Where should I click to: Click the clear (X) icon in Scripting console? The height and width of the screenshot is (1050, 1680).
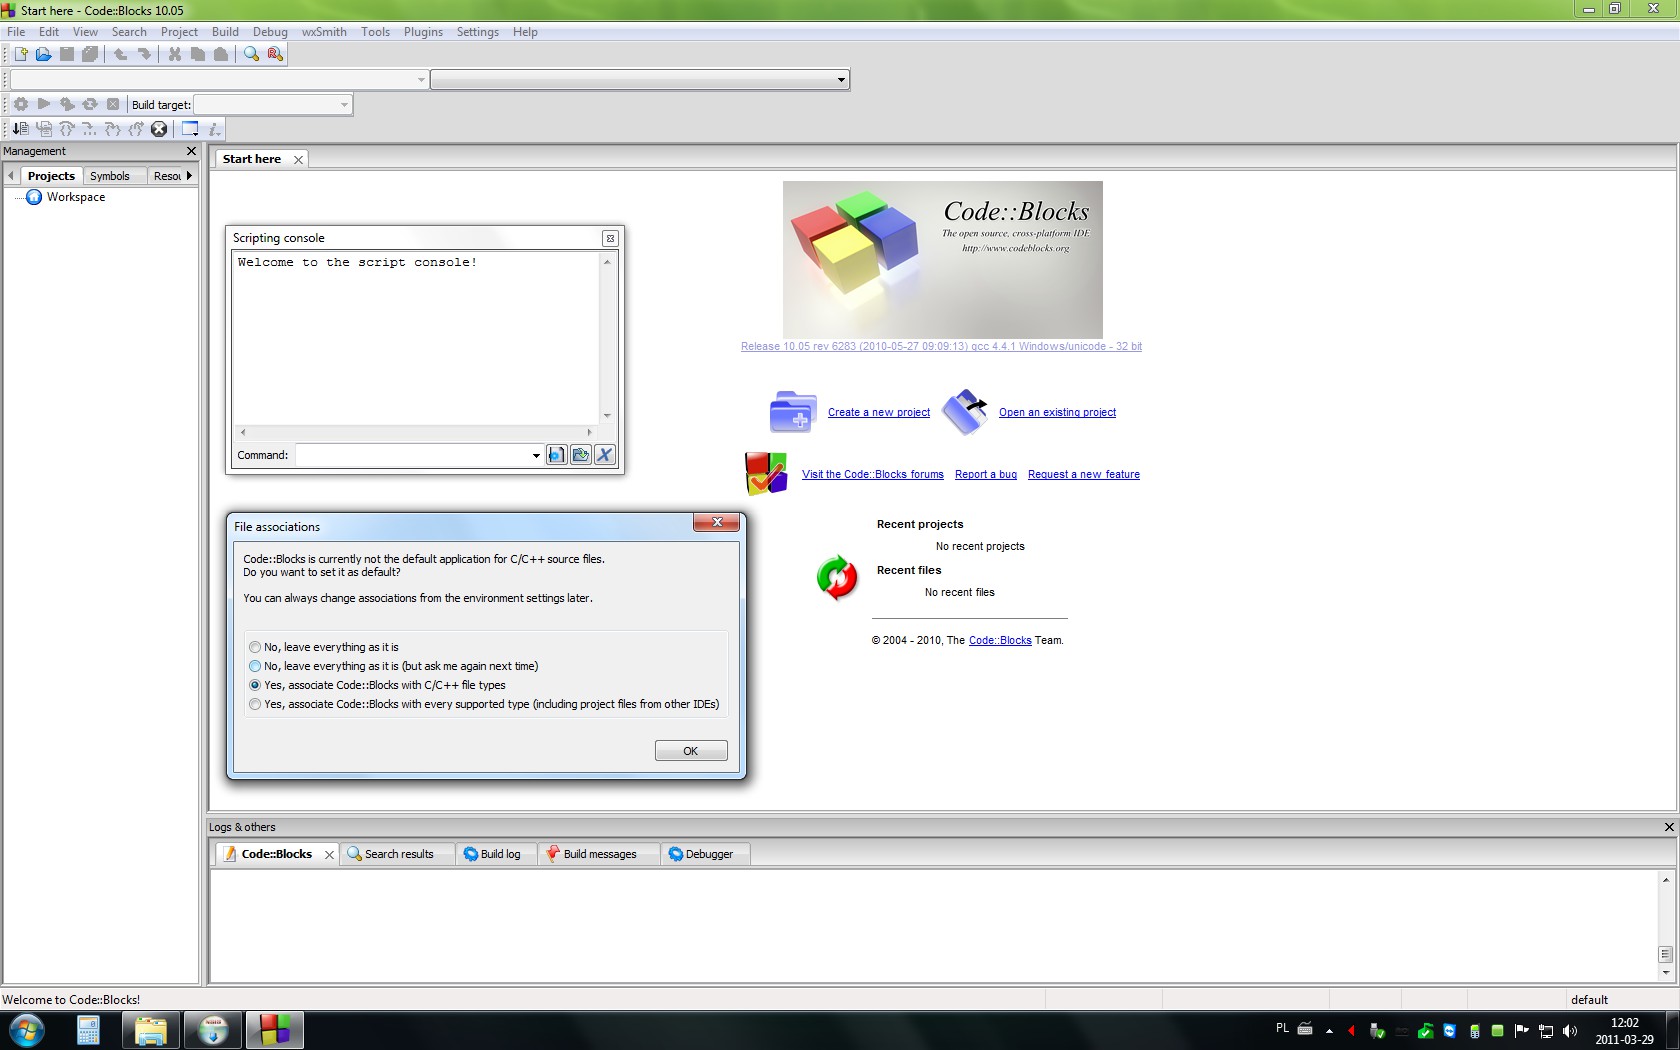[x=604, y=455]
